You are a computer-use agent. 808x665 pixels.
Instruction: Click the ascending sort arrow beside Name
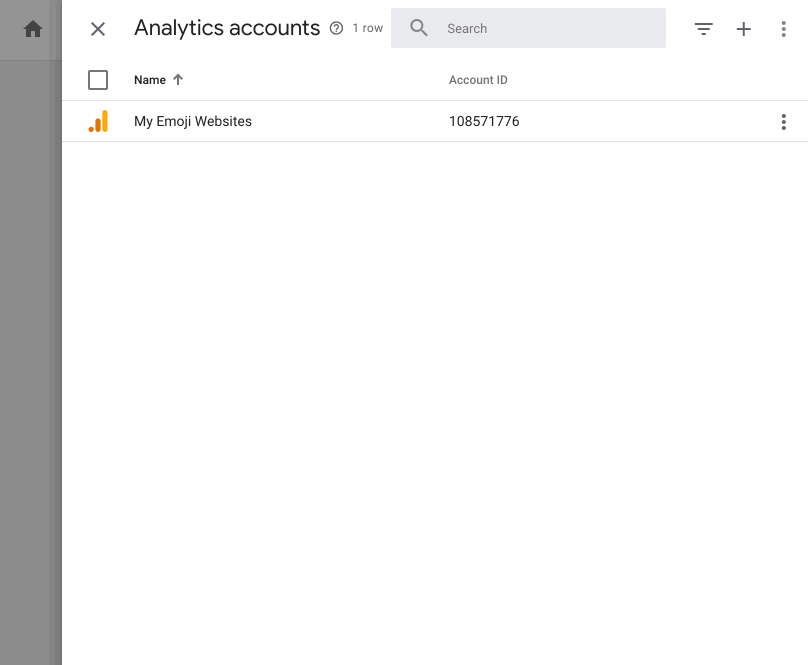click(178, 80)
